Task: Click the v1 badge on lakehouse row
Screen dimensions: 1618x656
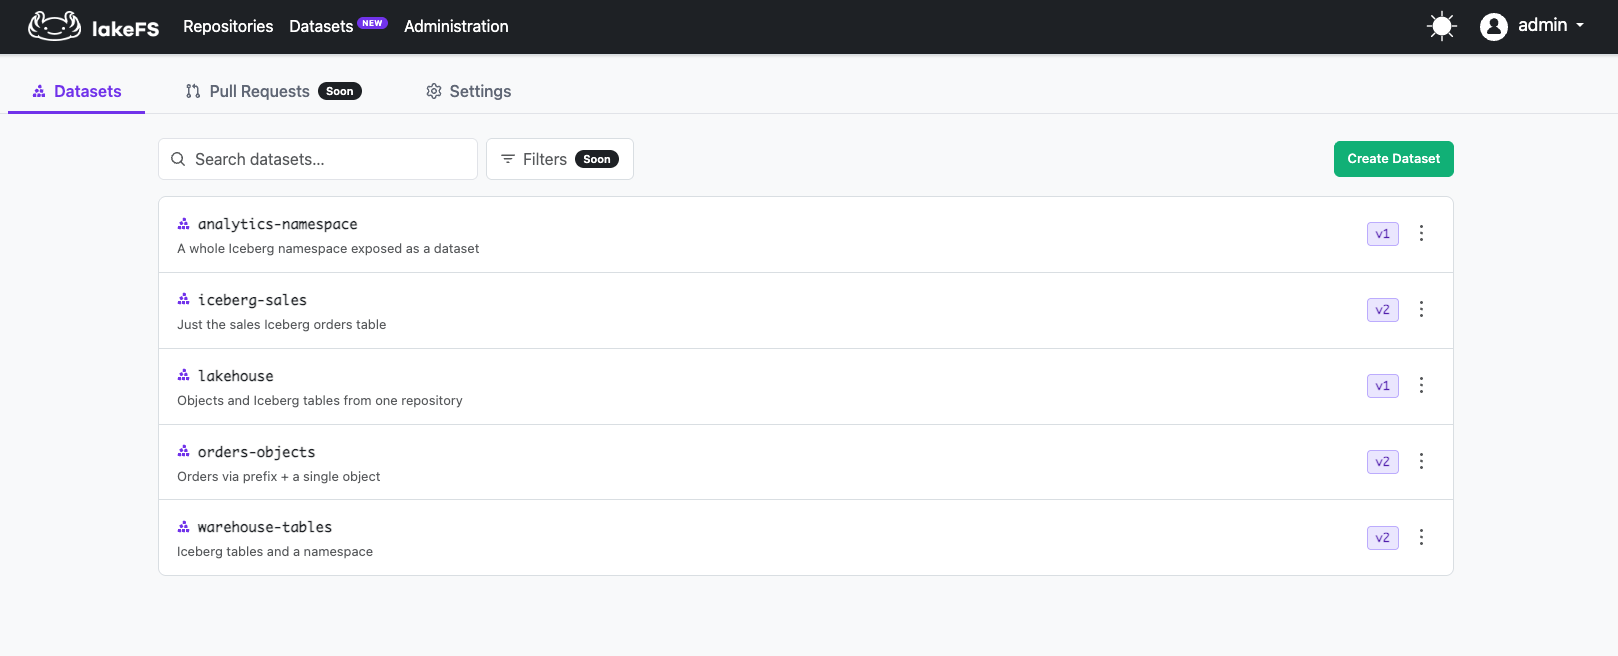Action: tap(1383, 386)
